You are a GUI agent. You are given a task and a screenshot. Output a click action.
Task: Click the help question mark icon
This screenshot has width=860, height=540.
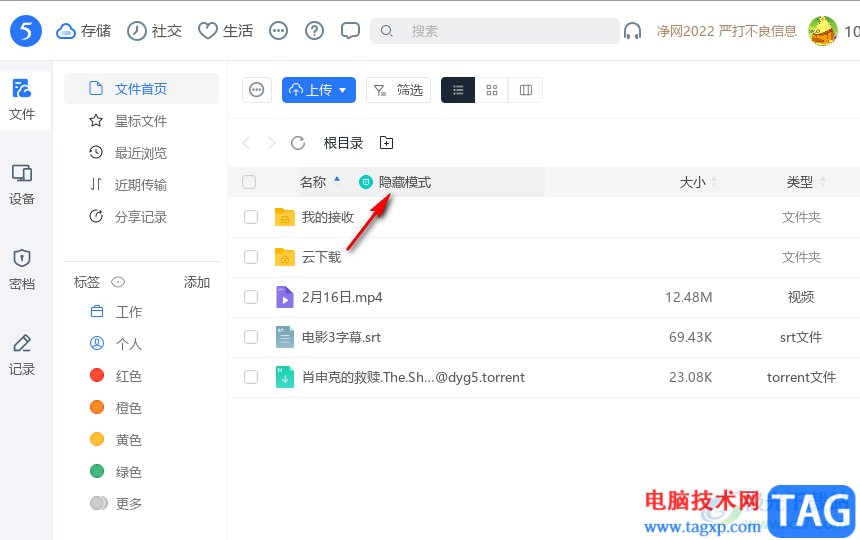pos(314,31)
